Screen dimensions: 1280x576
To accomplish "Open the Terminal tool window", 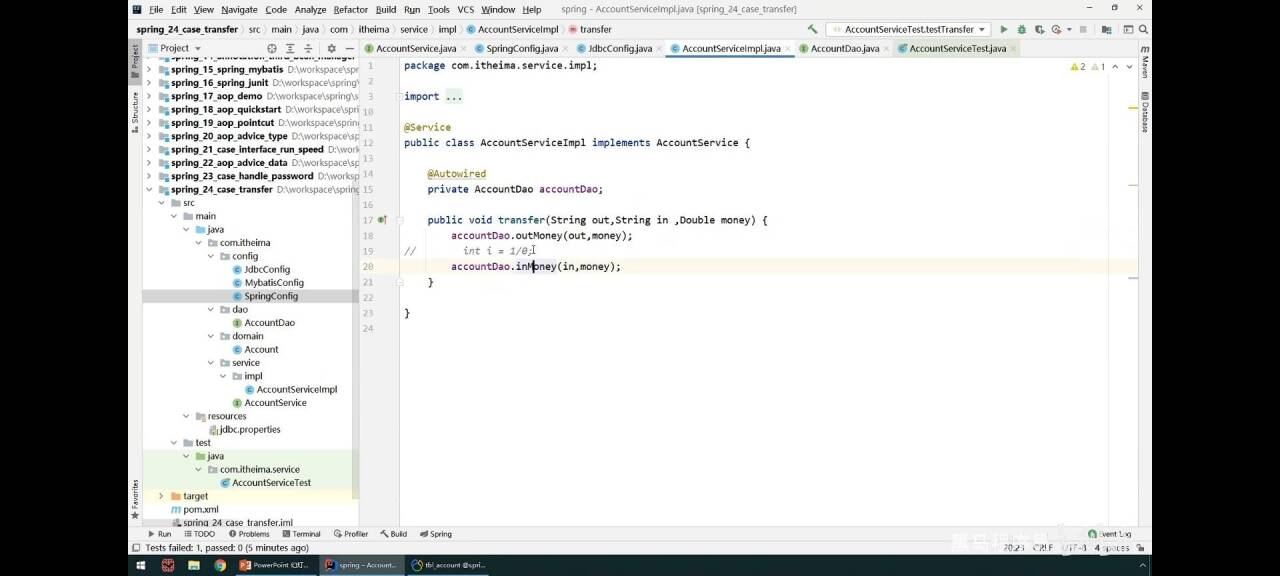I will pyautogui.click(x=300, y=534).
